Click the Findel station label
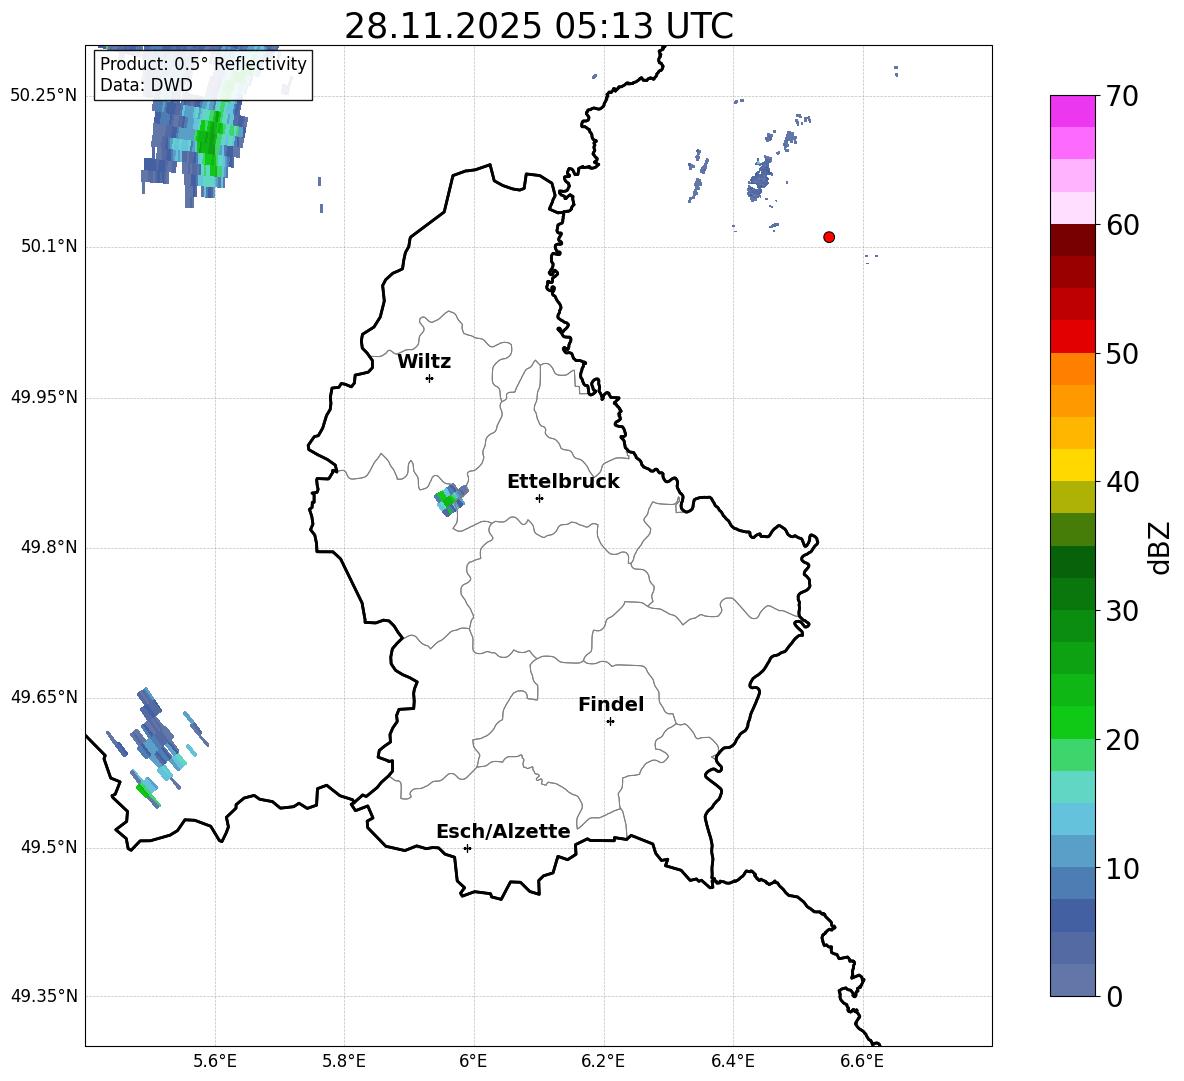Screen dimensions: 1184x1081 [611, 704]
